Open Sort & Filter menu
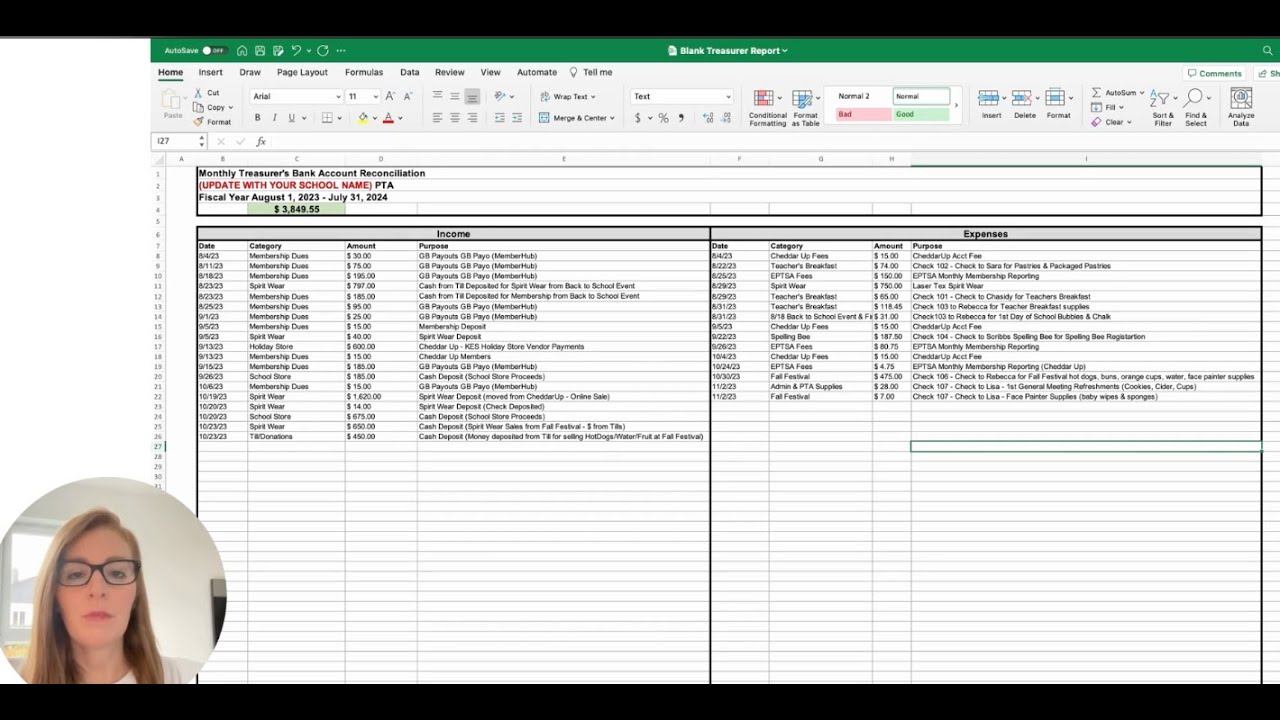Image resolution: width=1280 pixels, height=720 pixels. [1163, 108]
